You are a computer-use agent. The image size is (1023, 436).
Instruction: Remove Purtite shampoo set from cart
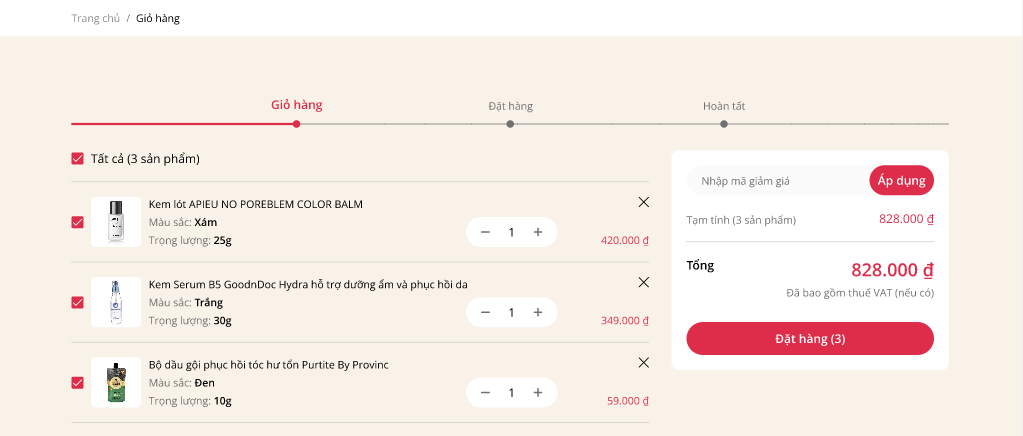click(x=643, y=362)
